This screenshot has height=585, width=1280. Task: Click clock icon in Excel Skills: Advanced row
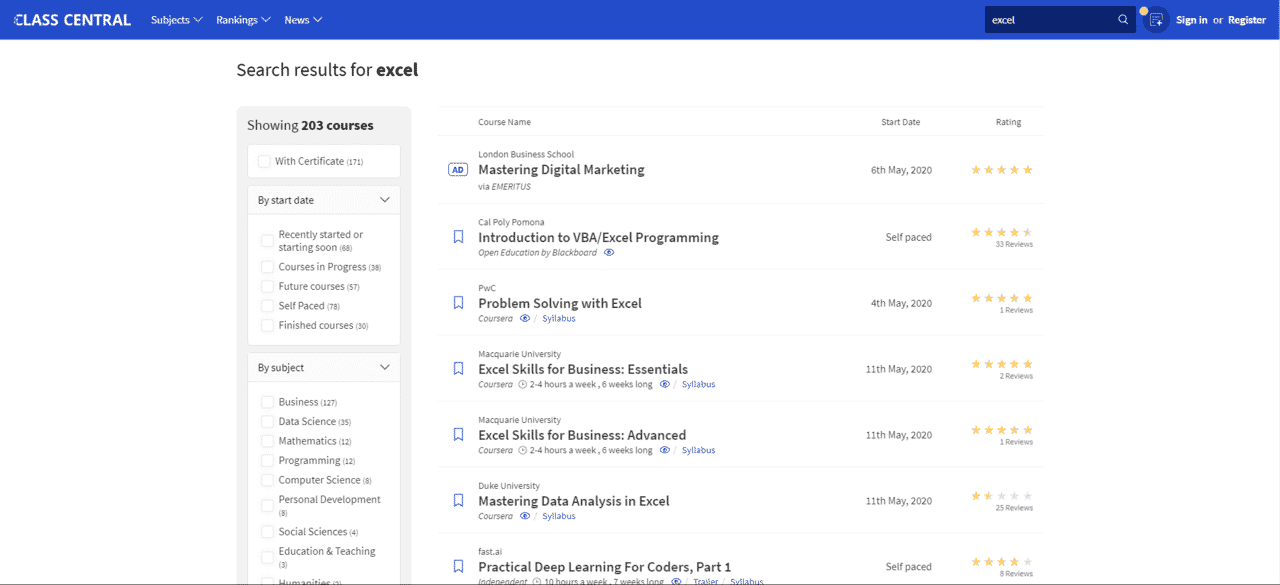point(523,450)
